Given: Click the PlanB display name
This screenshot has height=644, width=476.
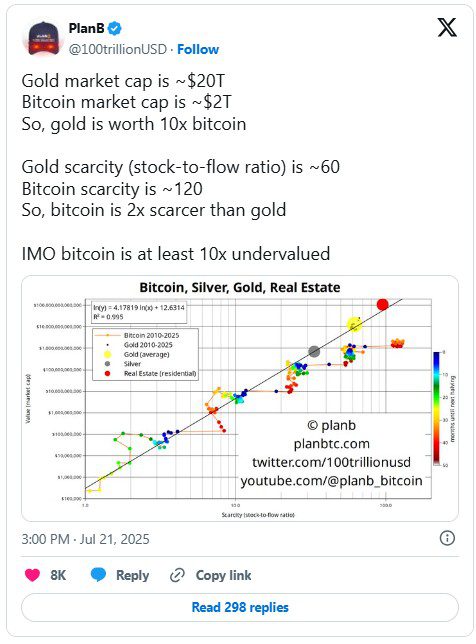Looking at the screenshot, I should click(87, 28).
